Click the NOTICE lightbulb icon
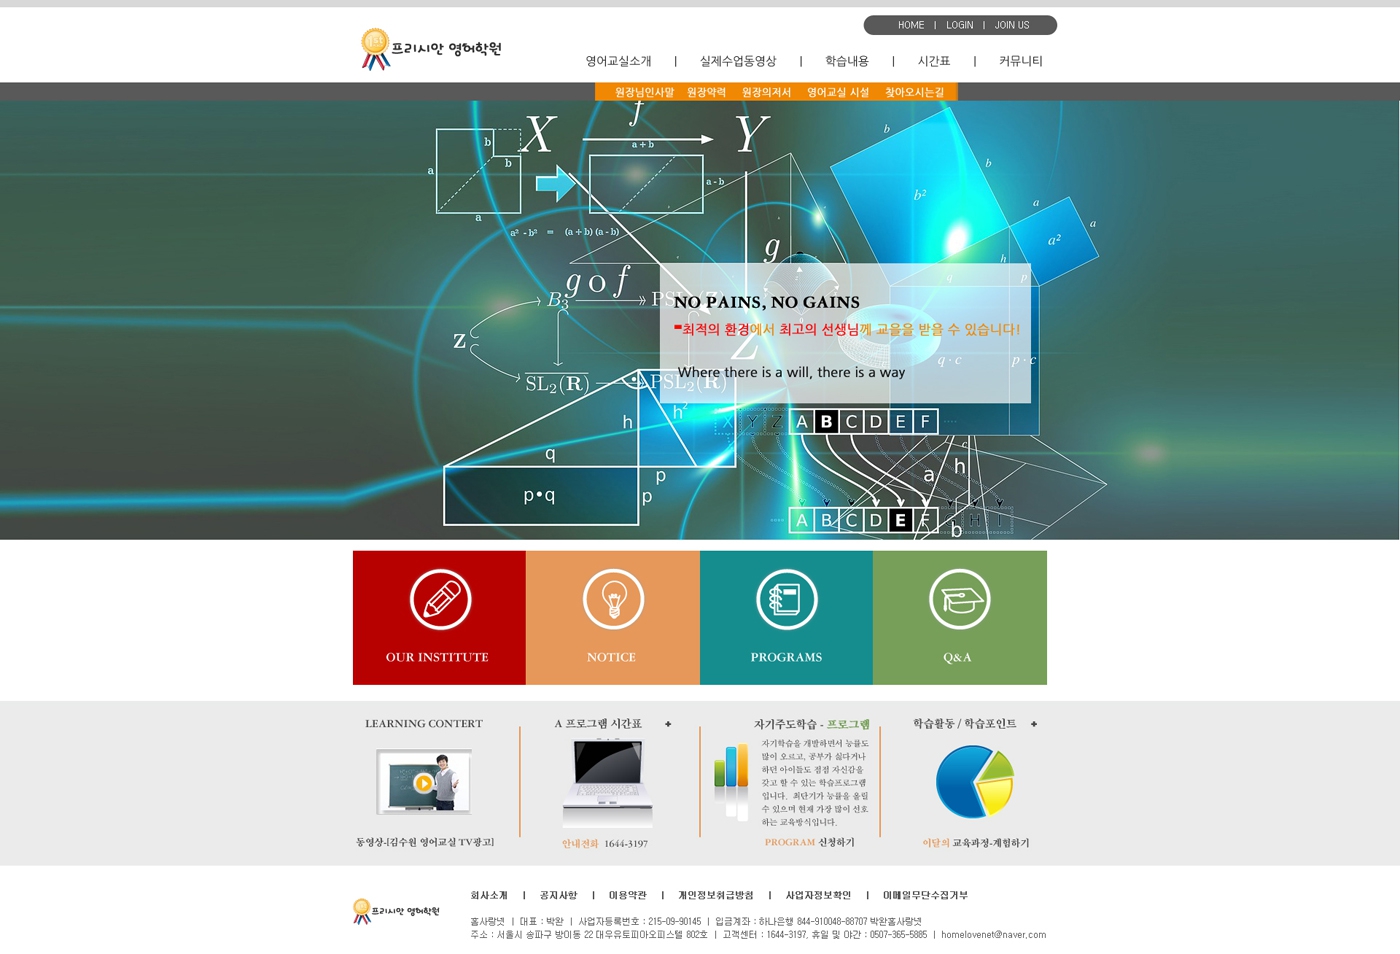 [613, 599]
